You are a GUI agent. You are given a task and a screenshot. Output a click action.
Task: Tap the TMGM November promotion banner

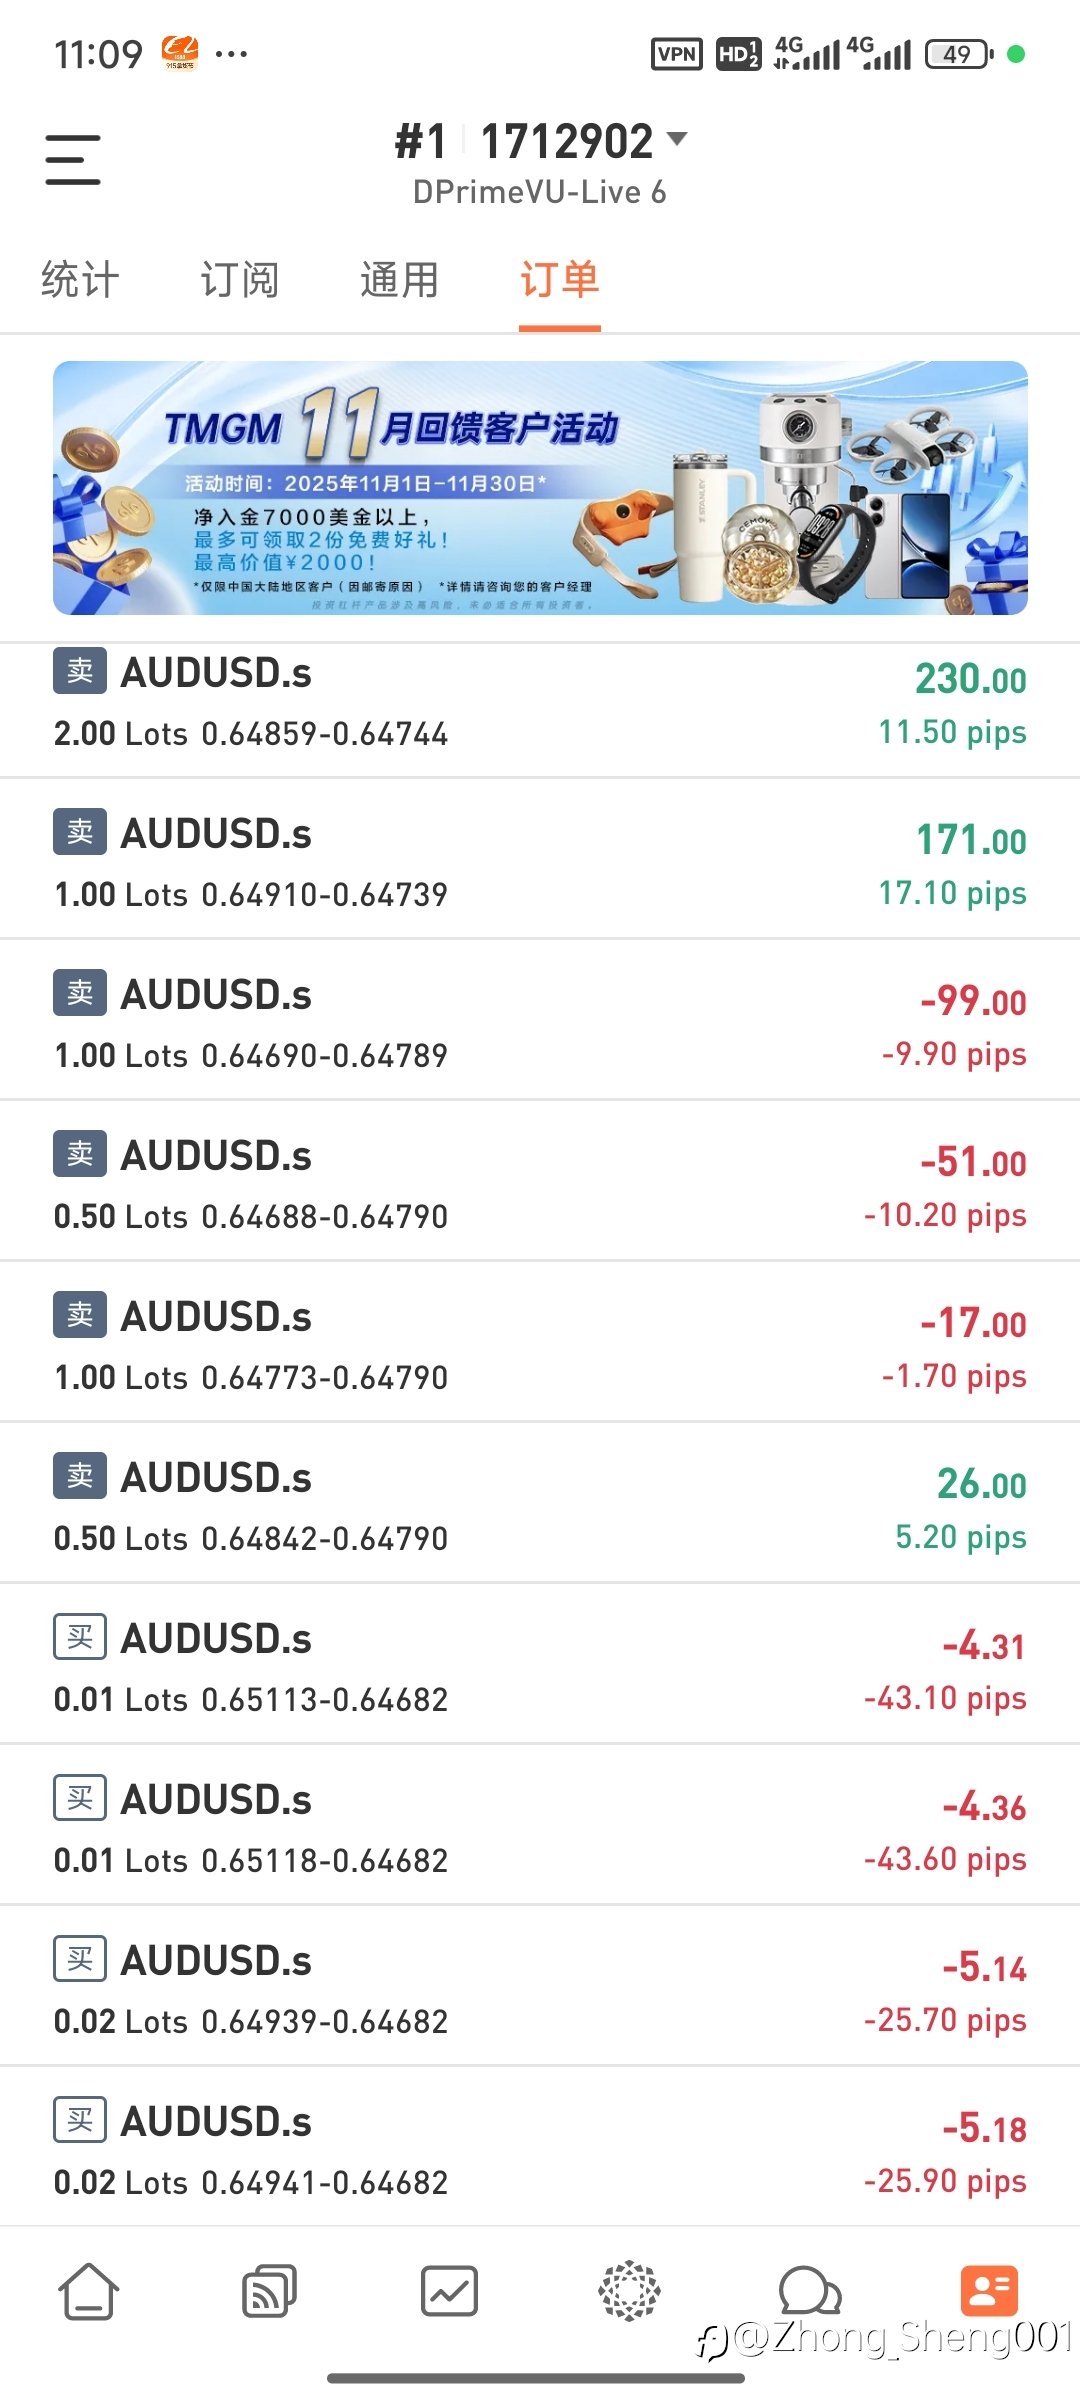(540, 488)
